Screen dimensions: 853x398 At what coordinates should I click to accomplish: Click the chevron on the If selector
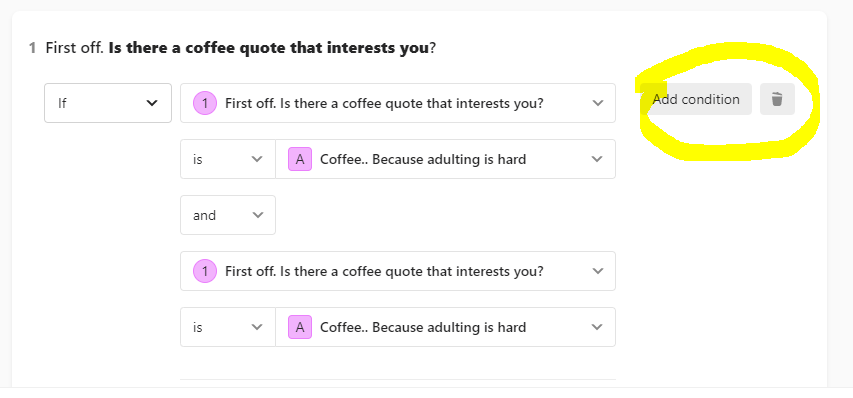[152, 103]
